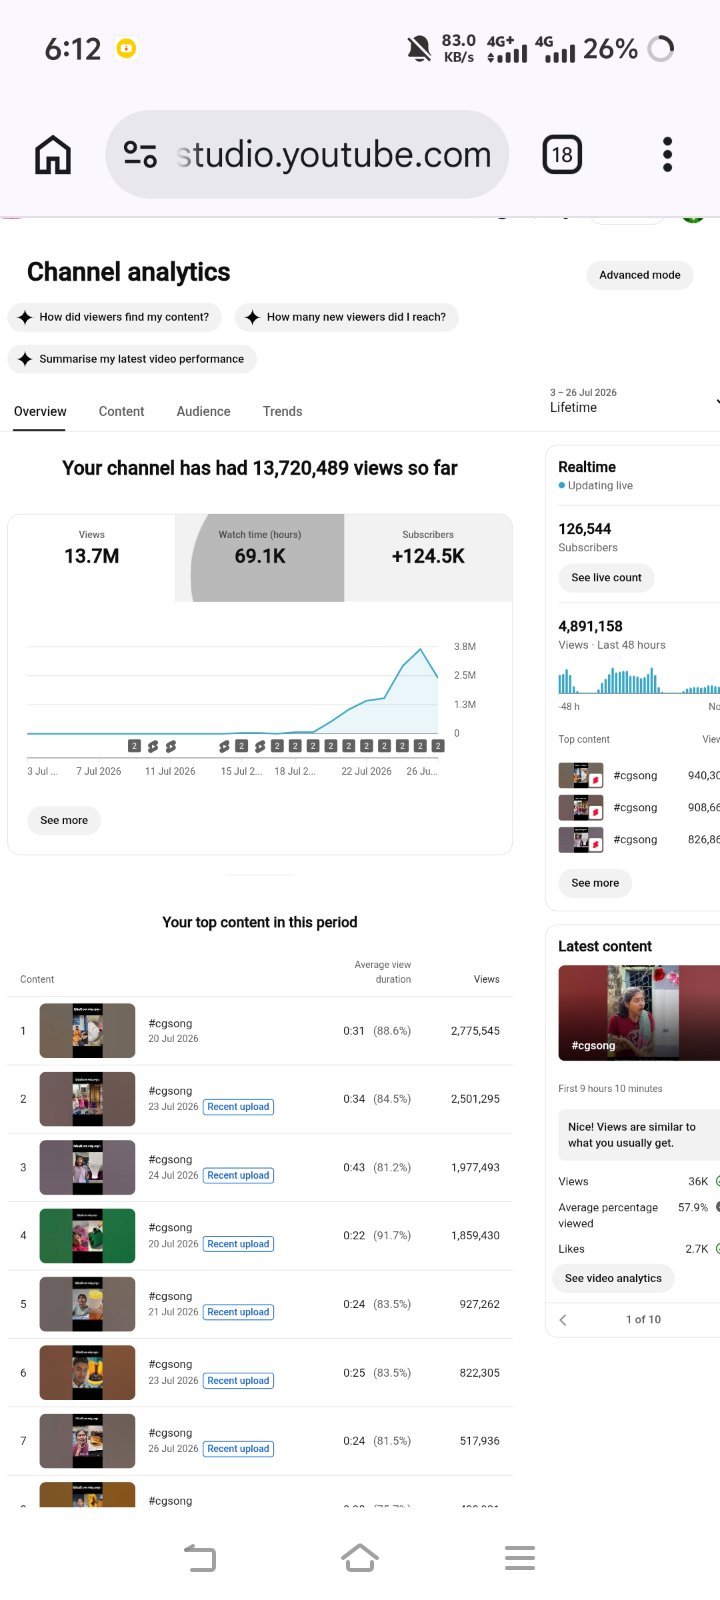Click See more in the Realtime card
This screenshot has width=720, height=1600.
tap(595, 883)
